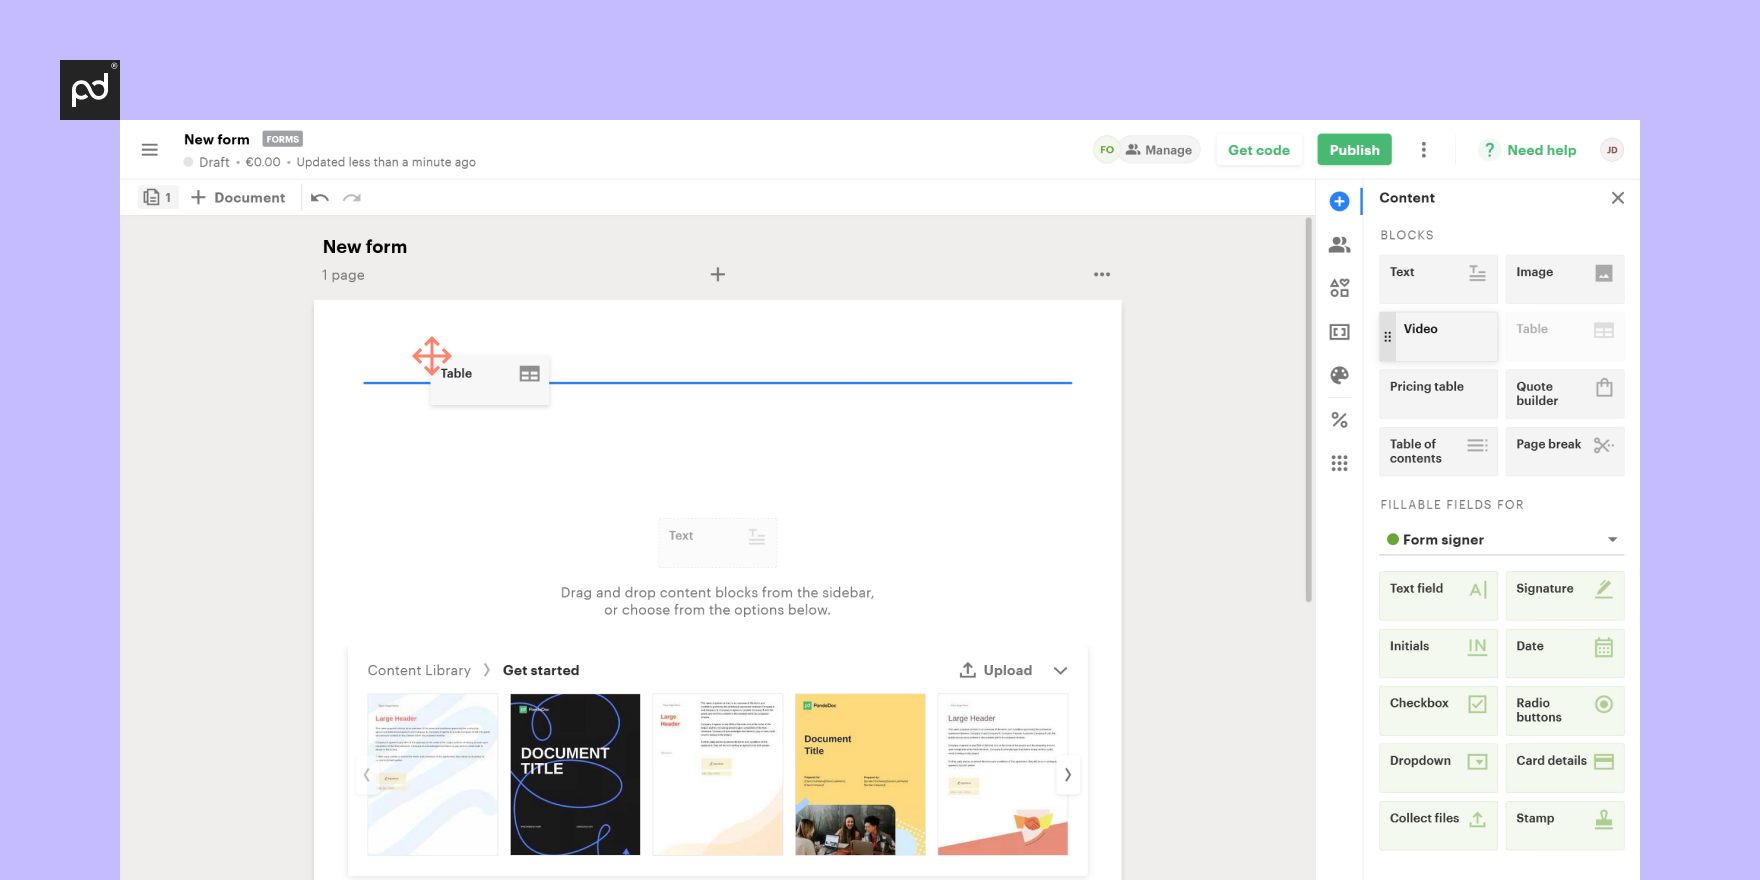The width and height of the screenshot is (1760, 880).
Task: Select the Video block
Action: (1438, 336)
